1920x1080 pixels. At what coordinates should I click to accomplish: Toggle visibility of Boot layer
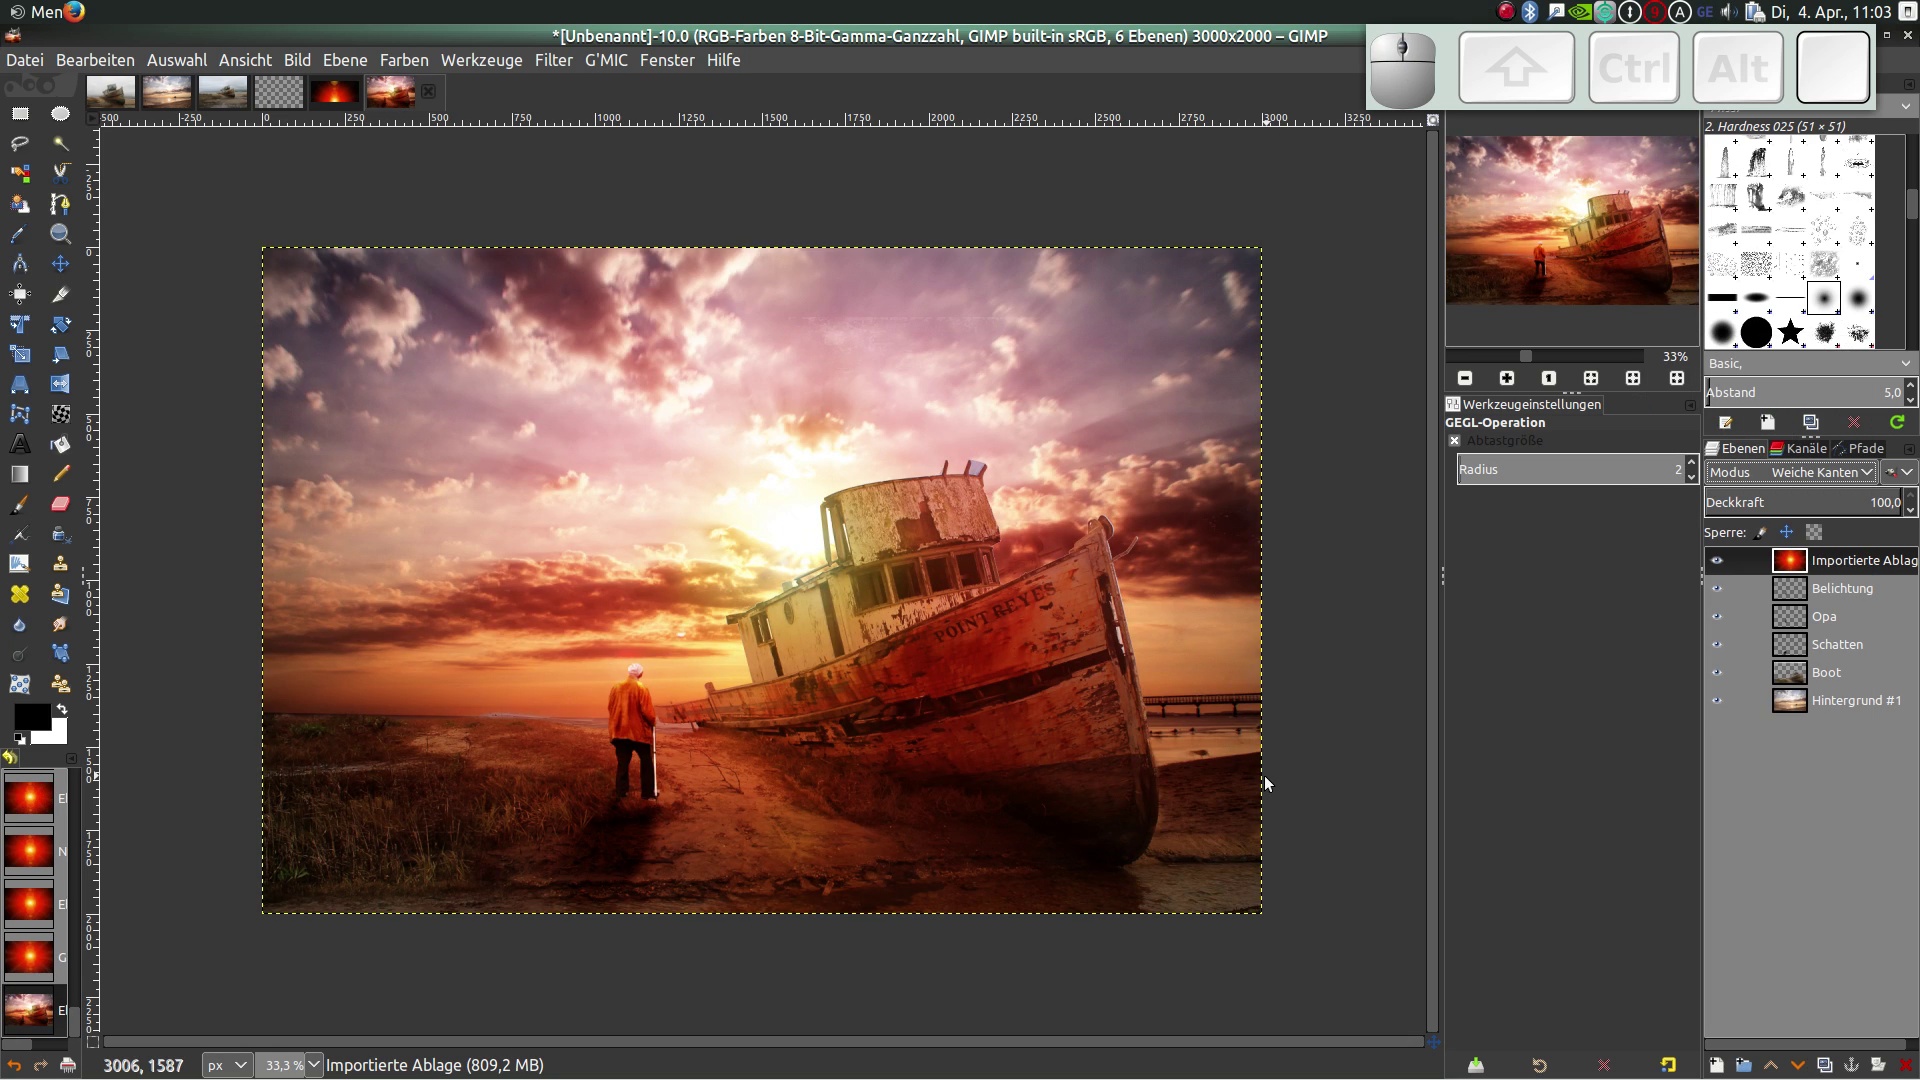pyautogui.click(x=1717, y=673)
